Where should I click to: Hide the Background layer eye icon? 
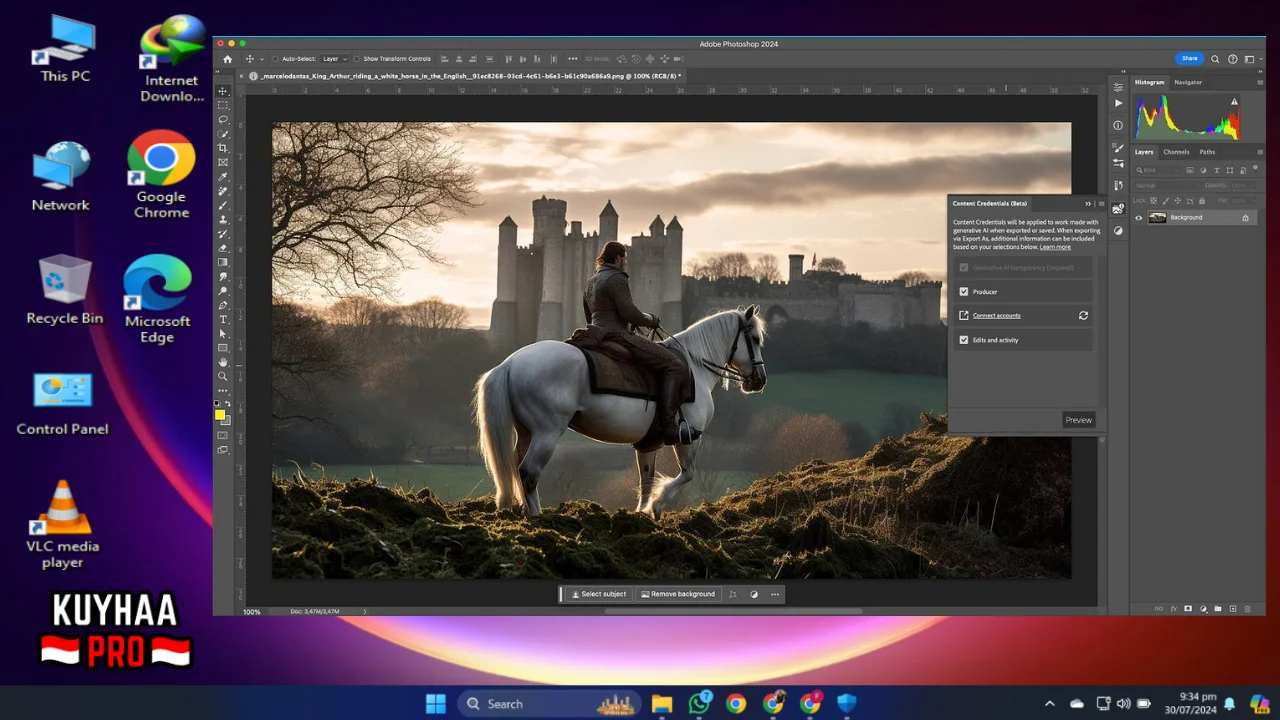1139,218
